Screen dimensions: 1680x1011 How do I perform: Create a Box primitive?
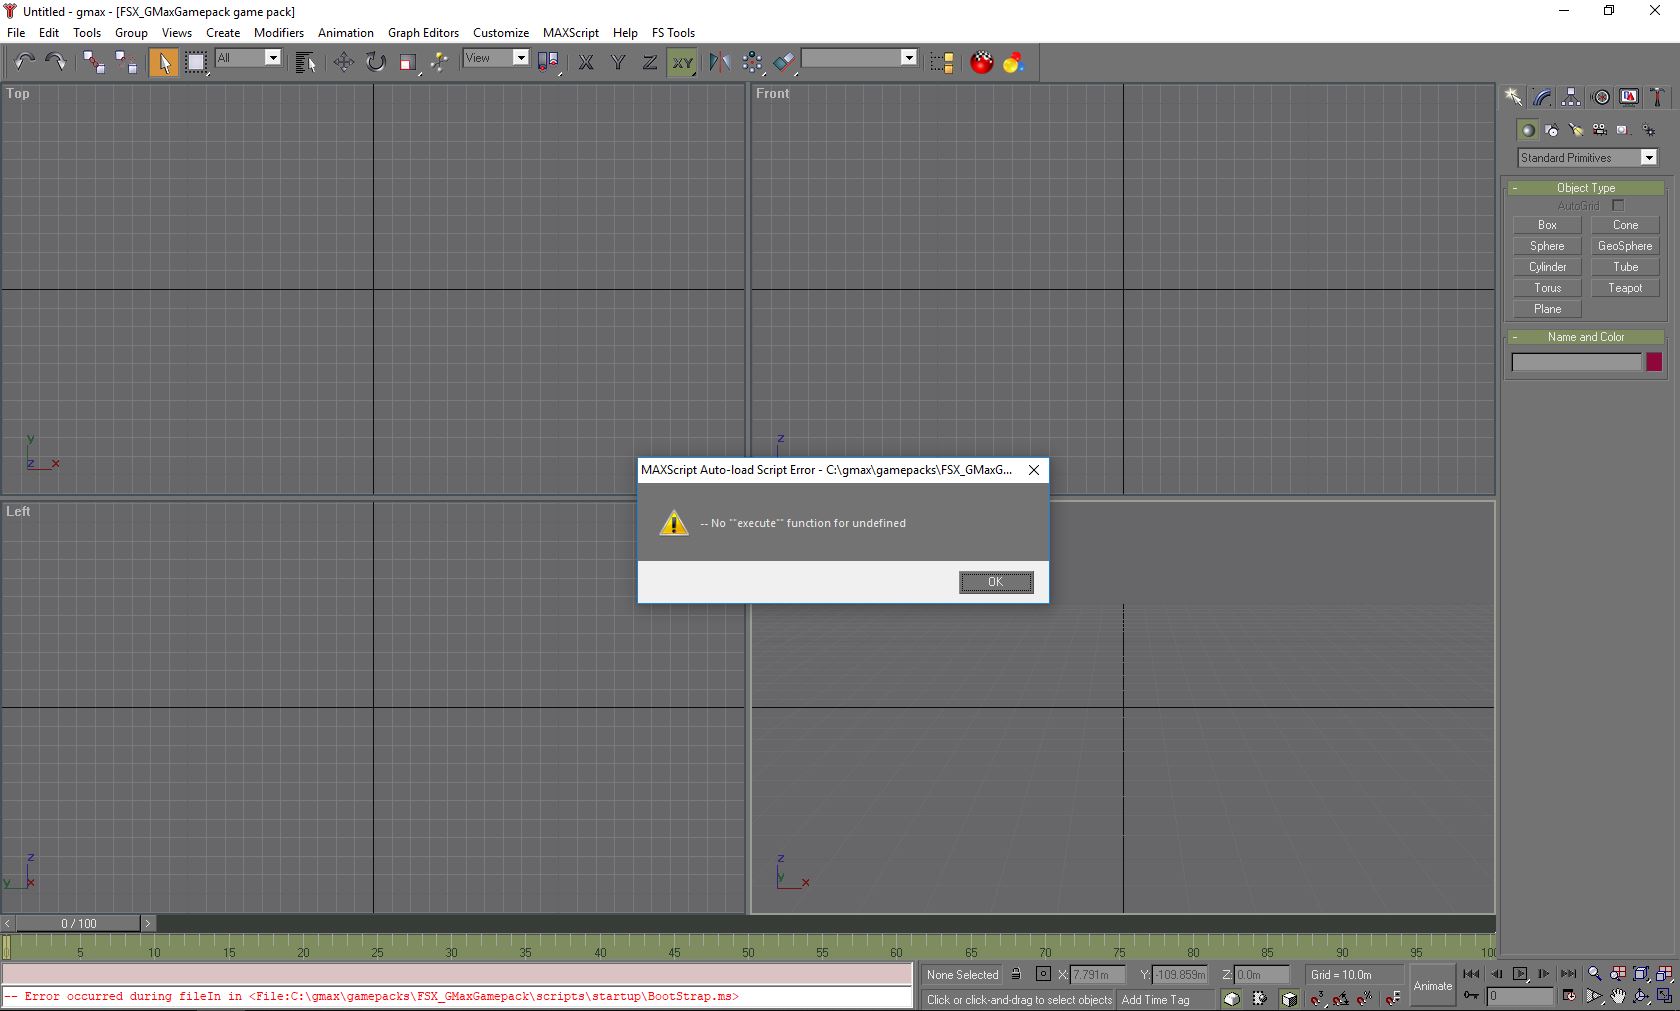1547,225
